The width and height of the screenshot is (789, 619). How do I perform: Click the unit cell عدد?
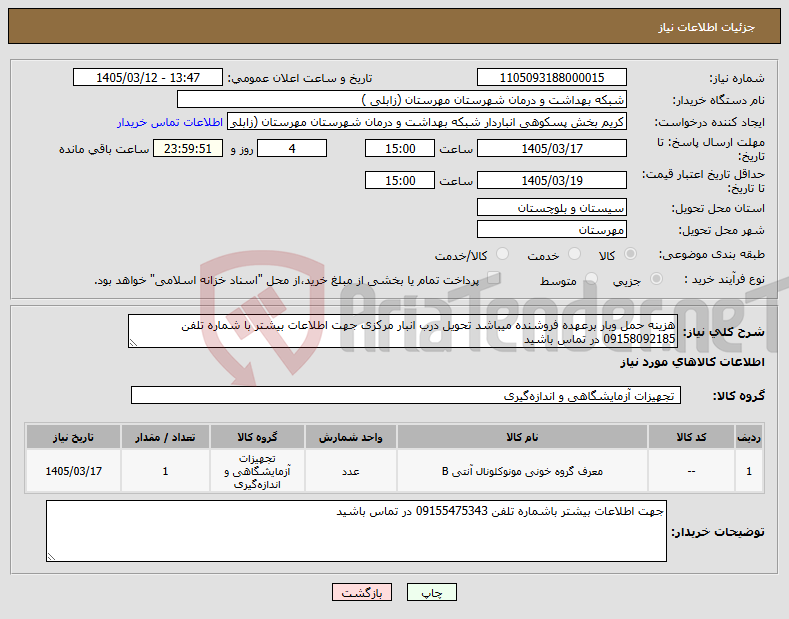(351, 472)
